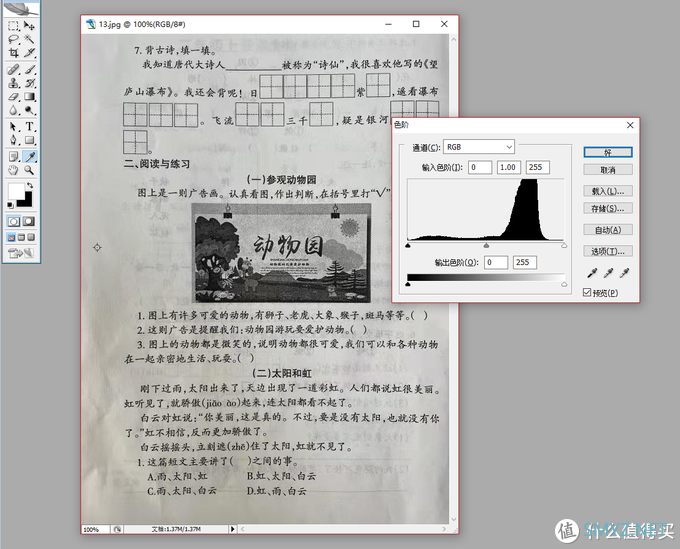
Task: Click the input black point slider
Action: pyautogui.click(x=408, y=246)
